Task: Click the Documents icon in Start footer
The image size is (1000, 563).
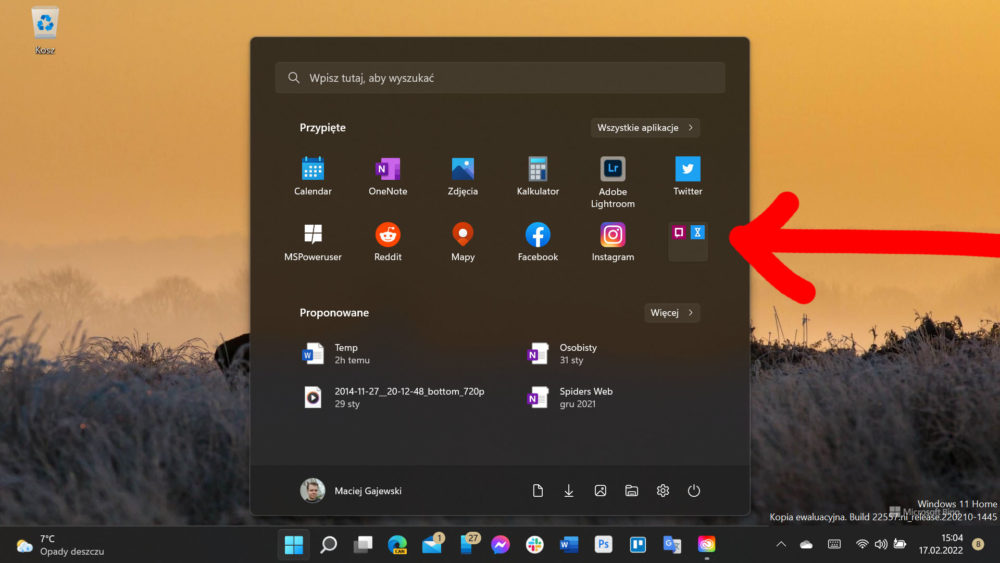Action: tap(538, 490)
